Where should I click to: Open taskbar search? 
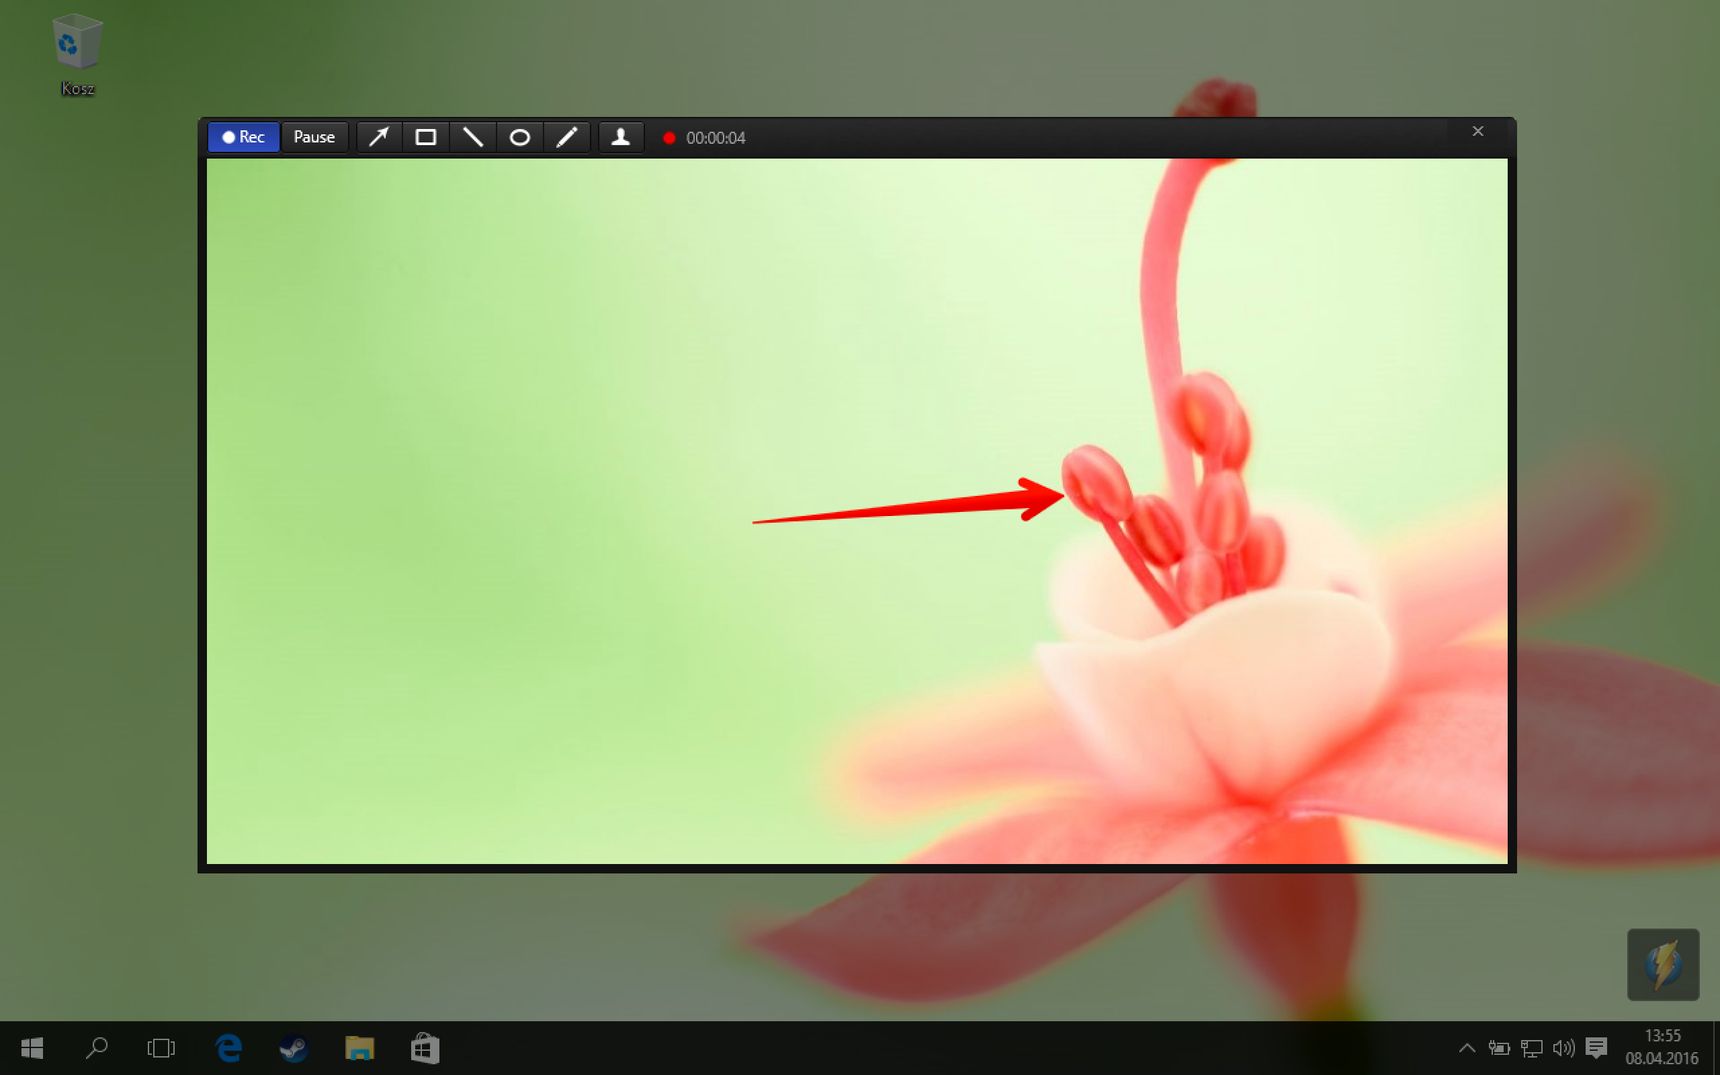tap(97, 1048)
